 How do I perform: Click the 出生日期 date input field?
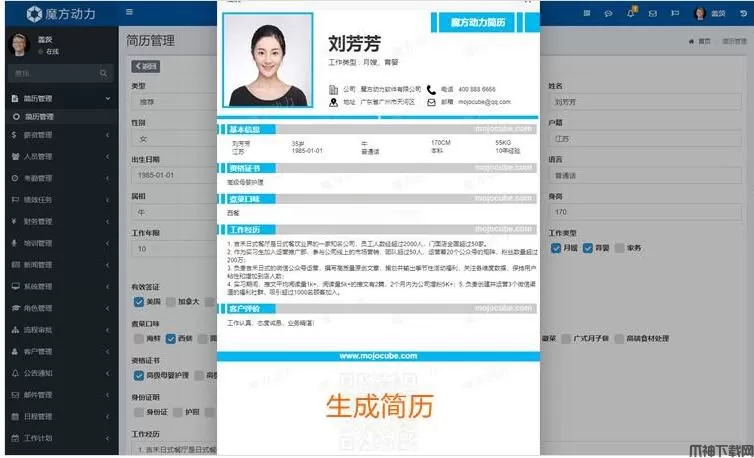(x=174, y=175)
